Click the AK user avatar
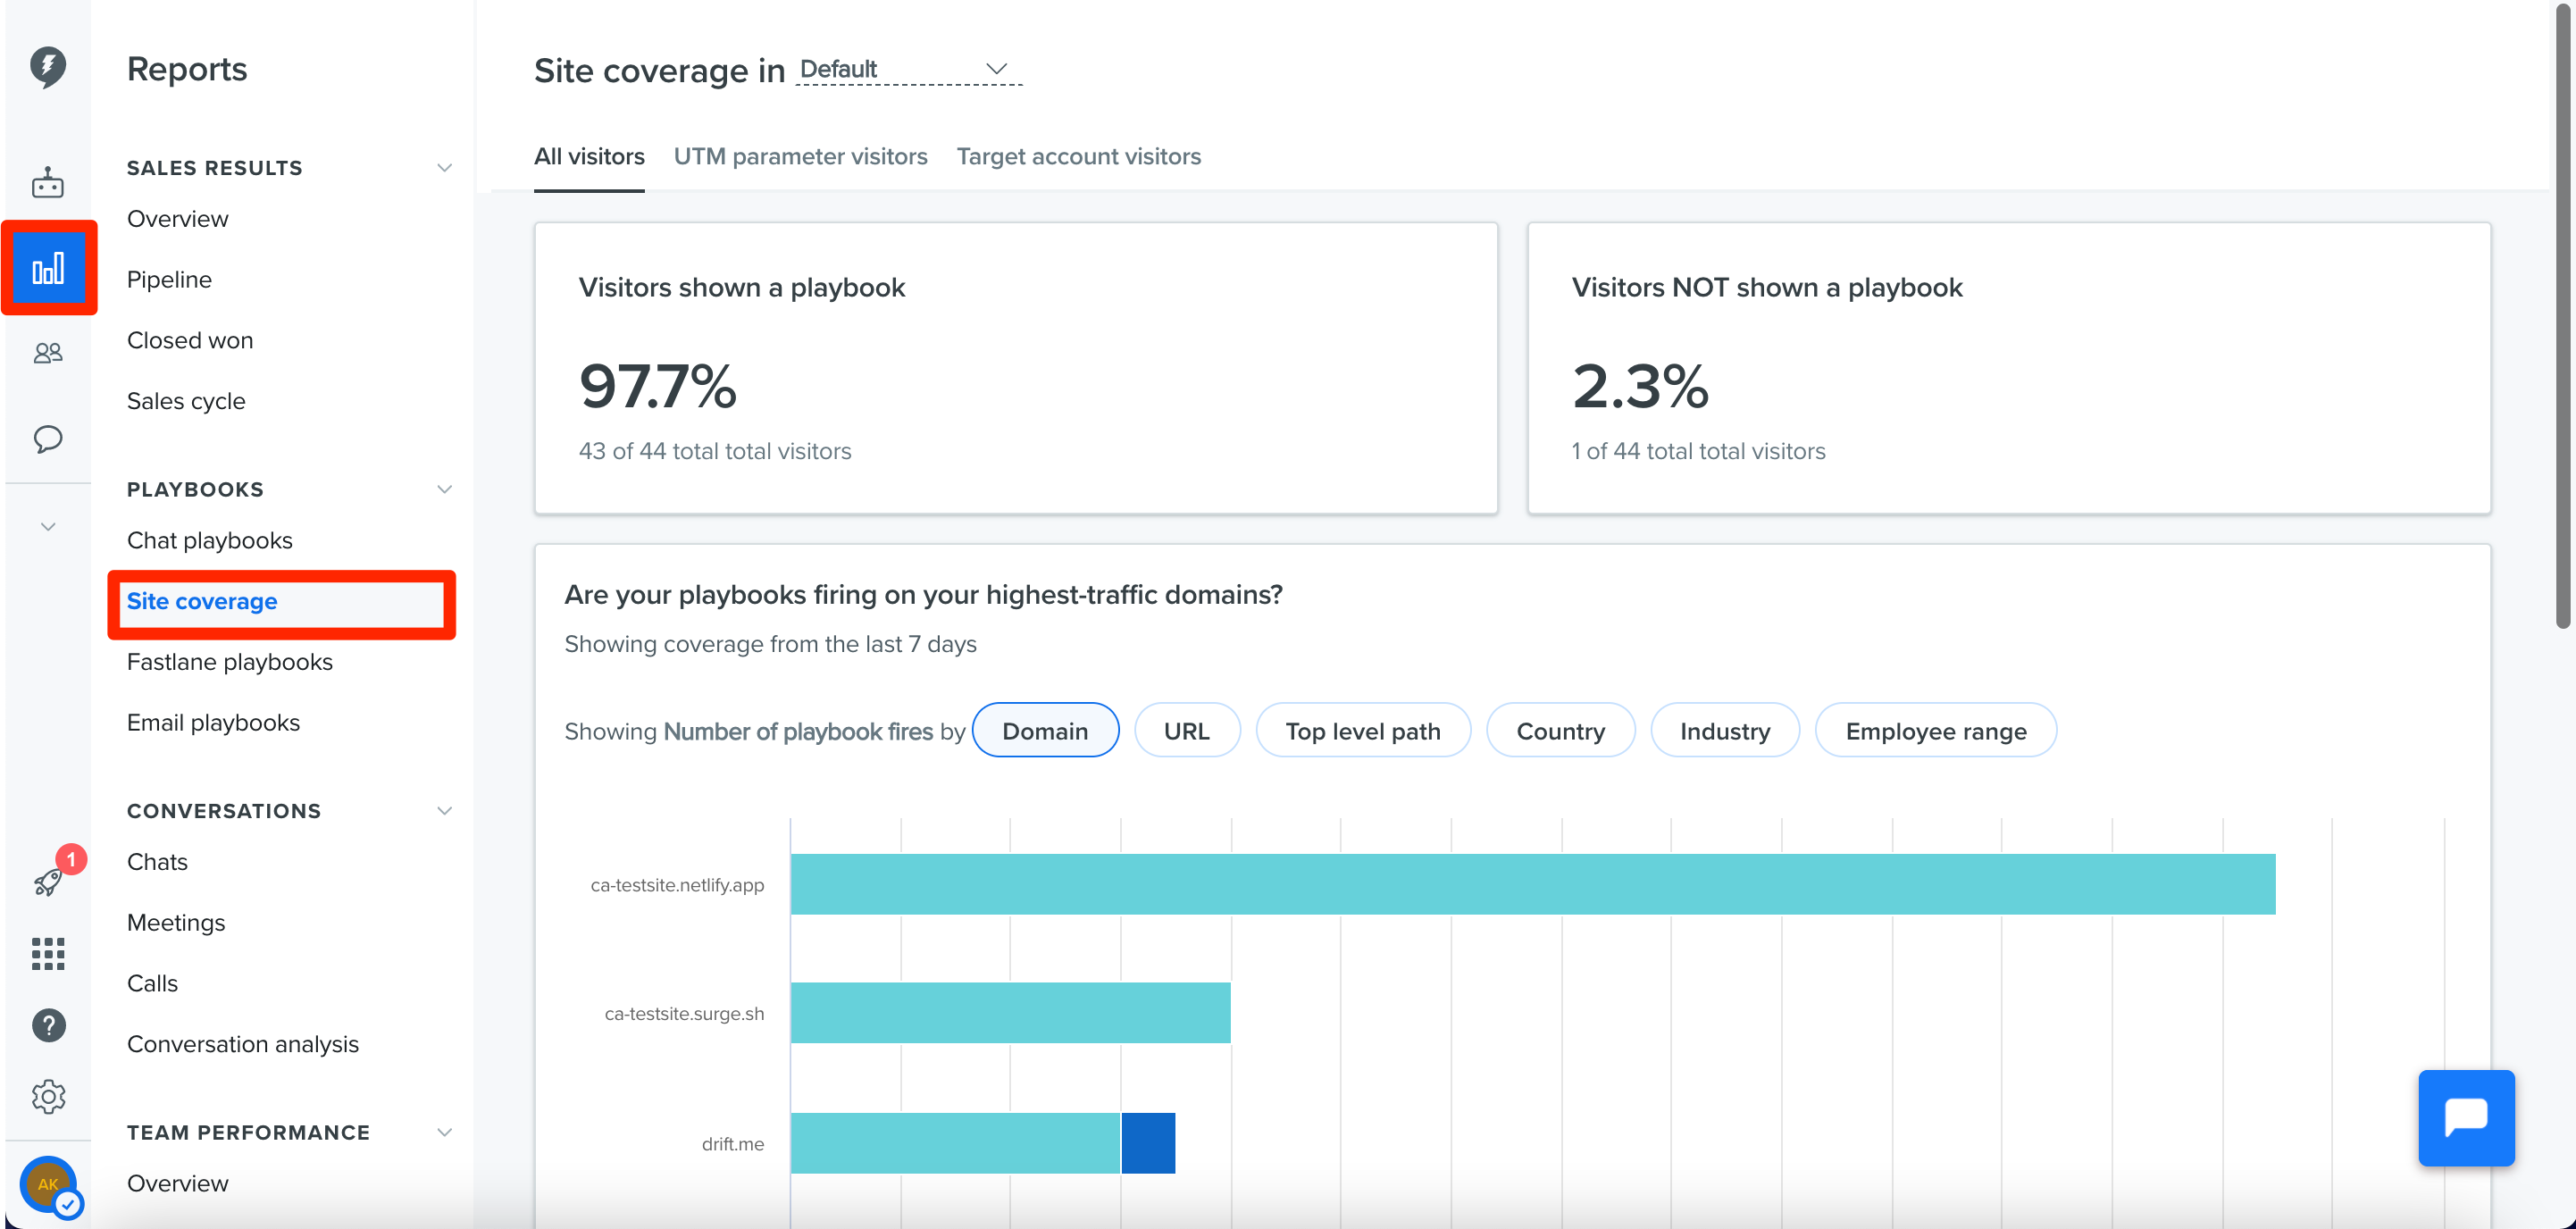2576x1229 pixels. tap(48, 1184)
